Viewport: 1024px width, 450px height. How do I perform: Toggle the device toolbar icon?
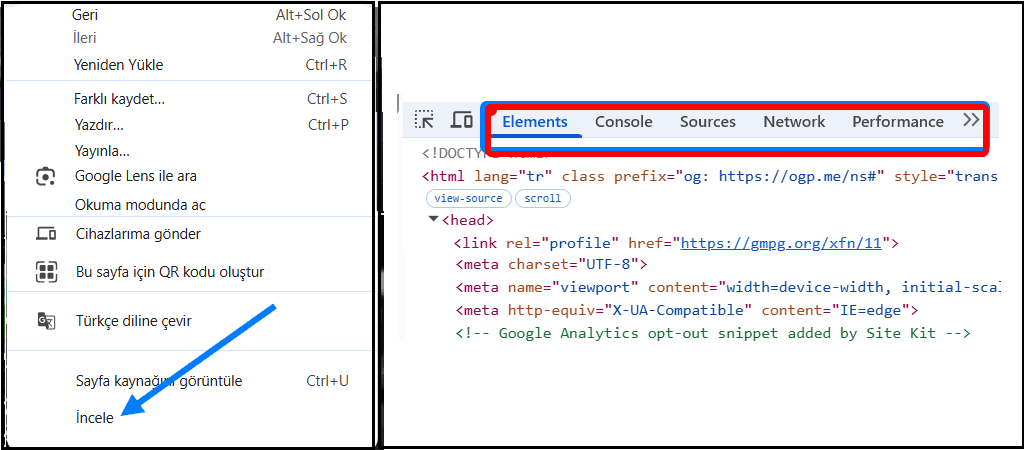pyautogui.click(x=462, y=120)
